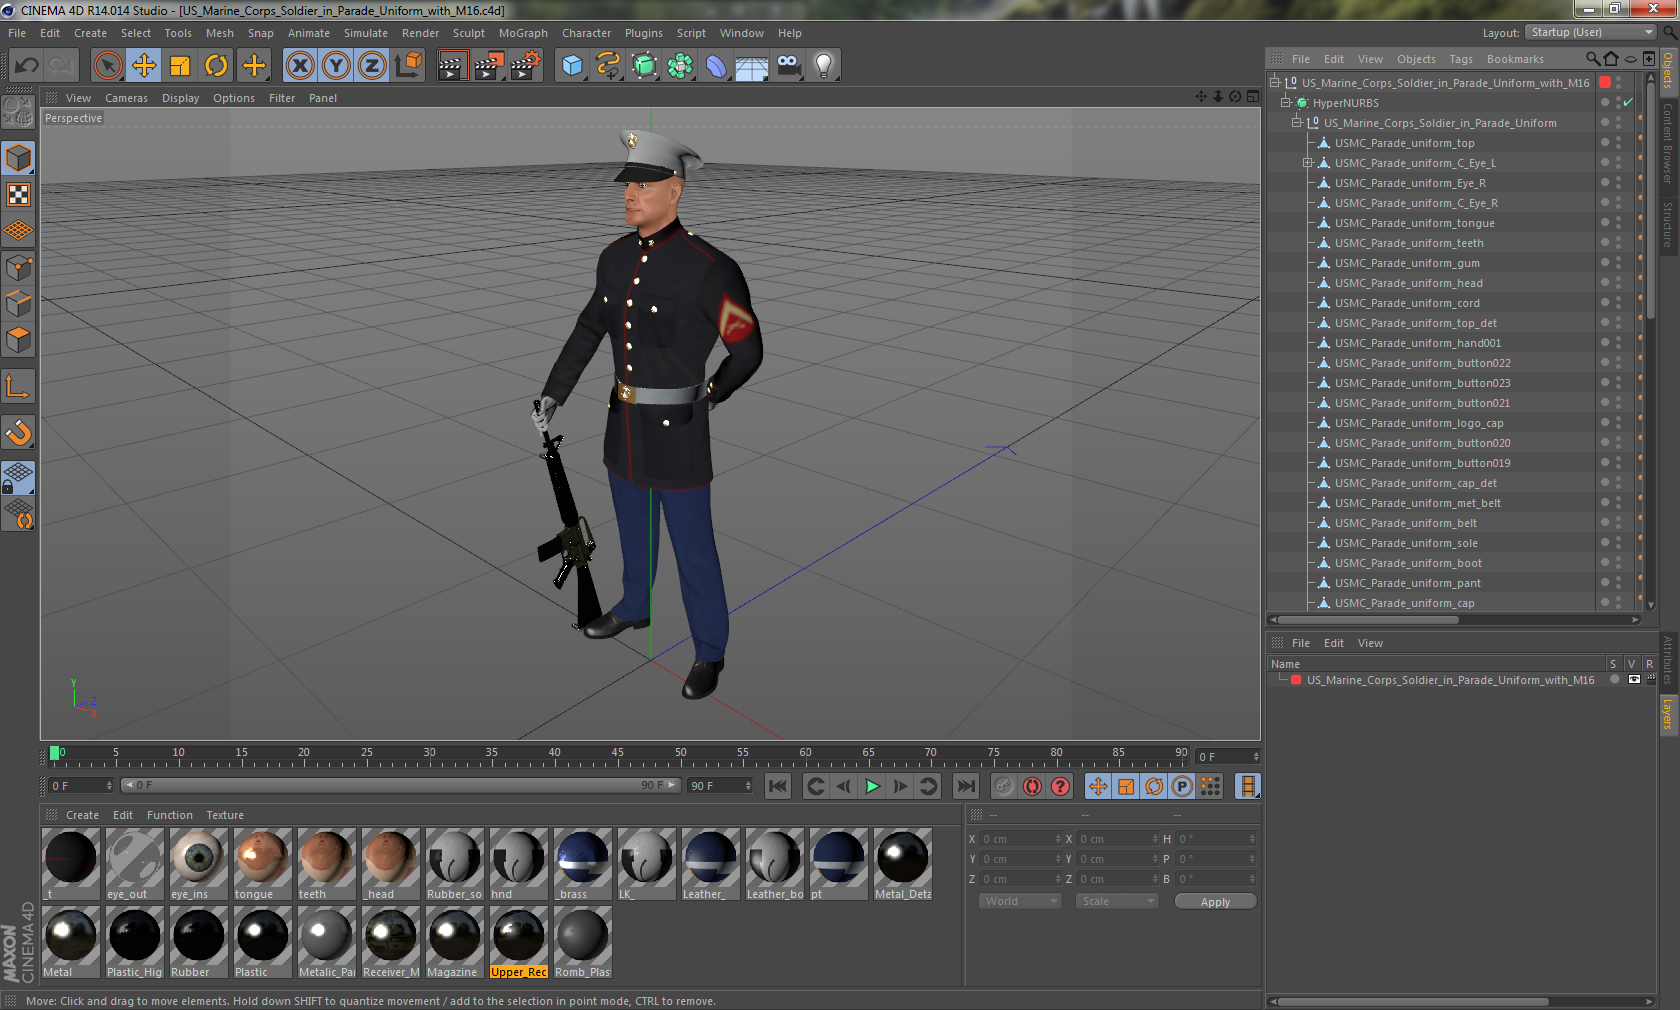1680x1010 pixels.
Task: Switch to Texture mode checker icon
Action: pos(19,194)
